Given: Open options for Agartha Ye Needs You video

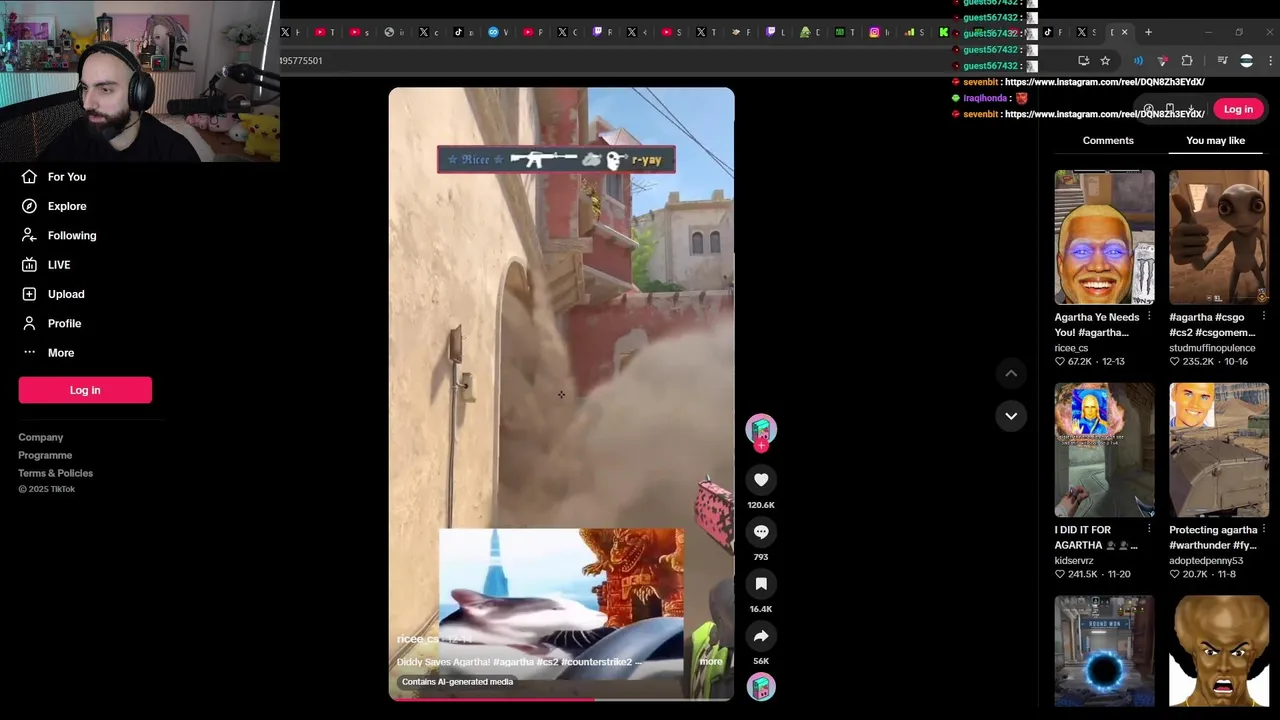Looking at the screenshot, I should (1149, 317).
